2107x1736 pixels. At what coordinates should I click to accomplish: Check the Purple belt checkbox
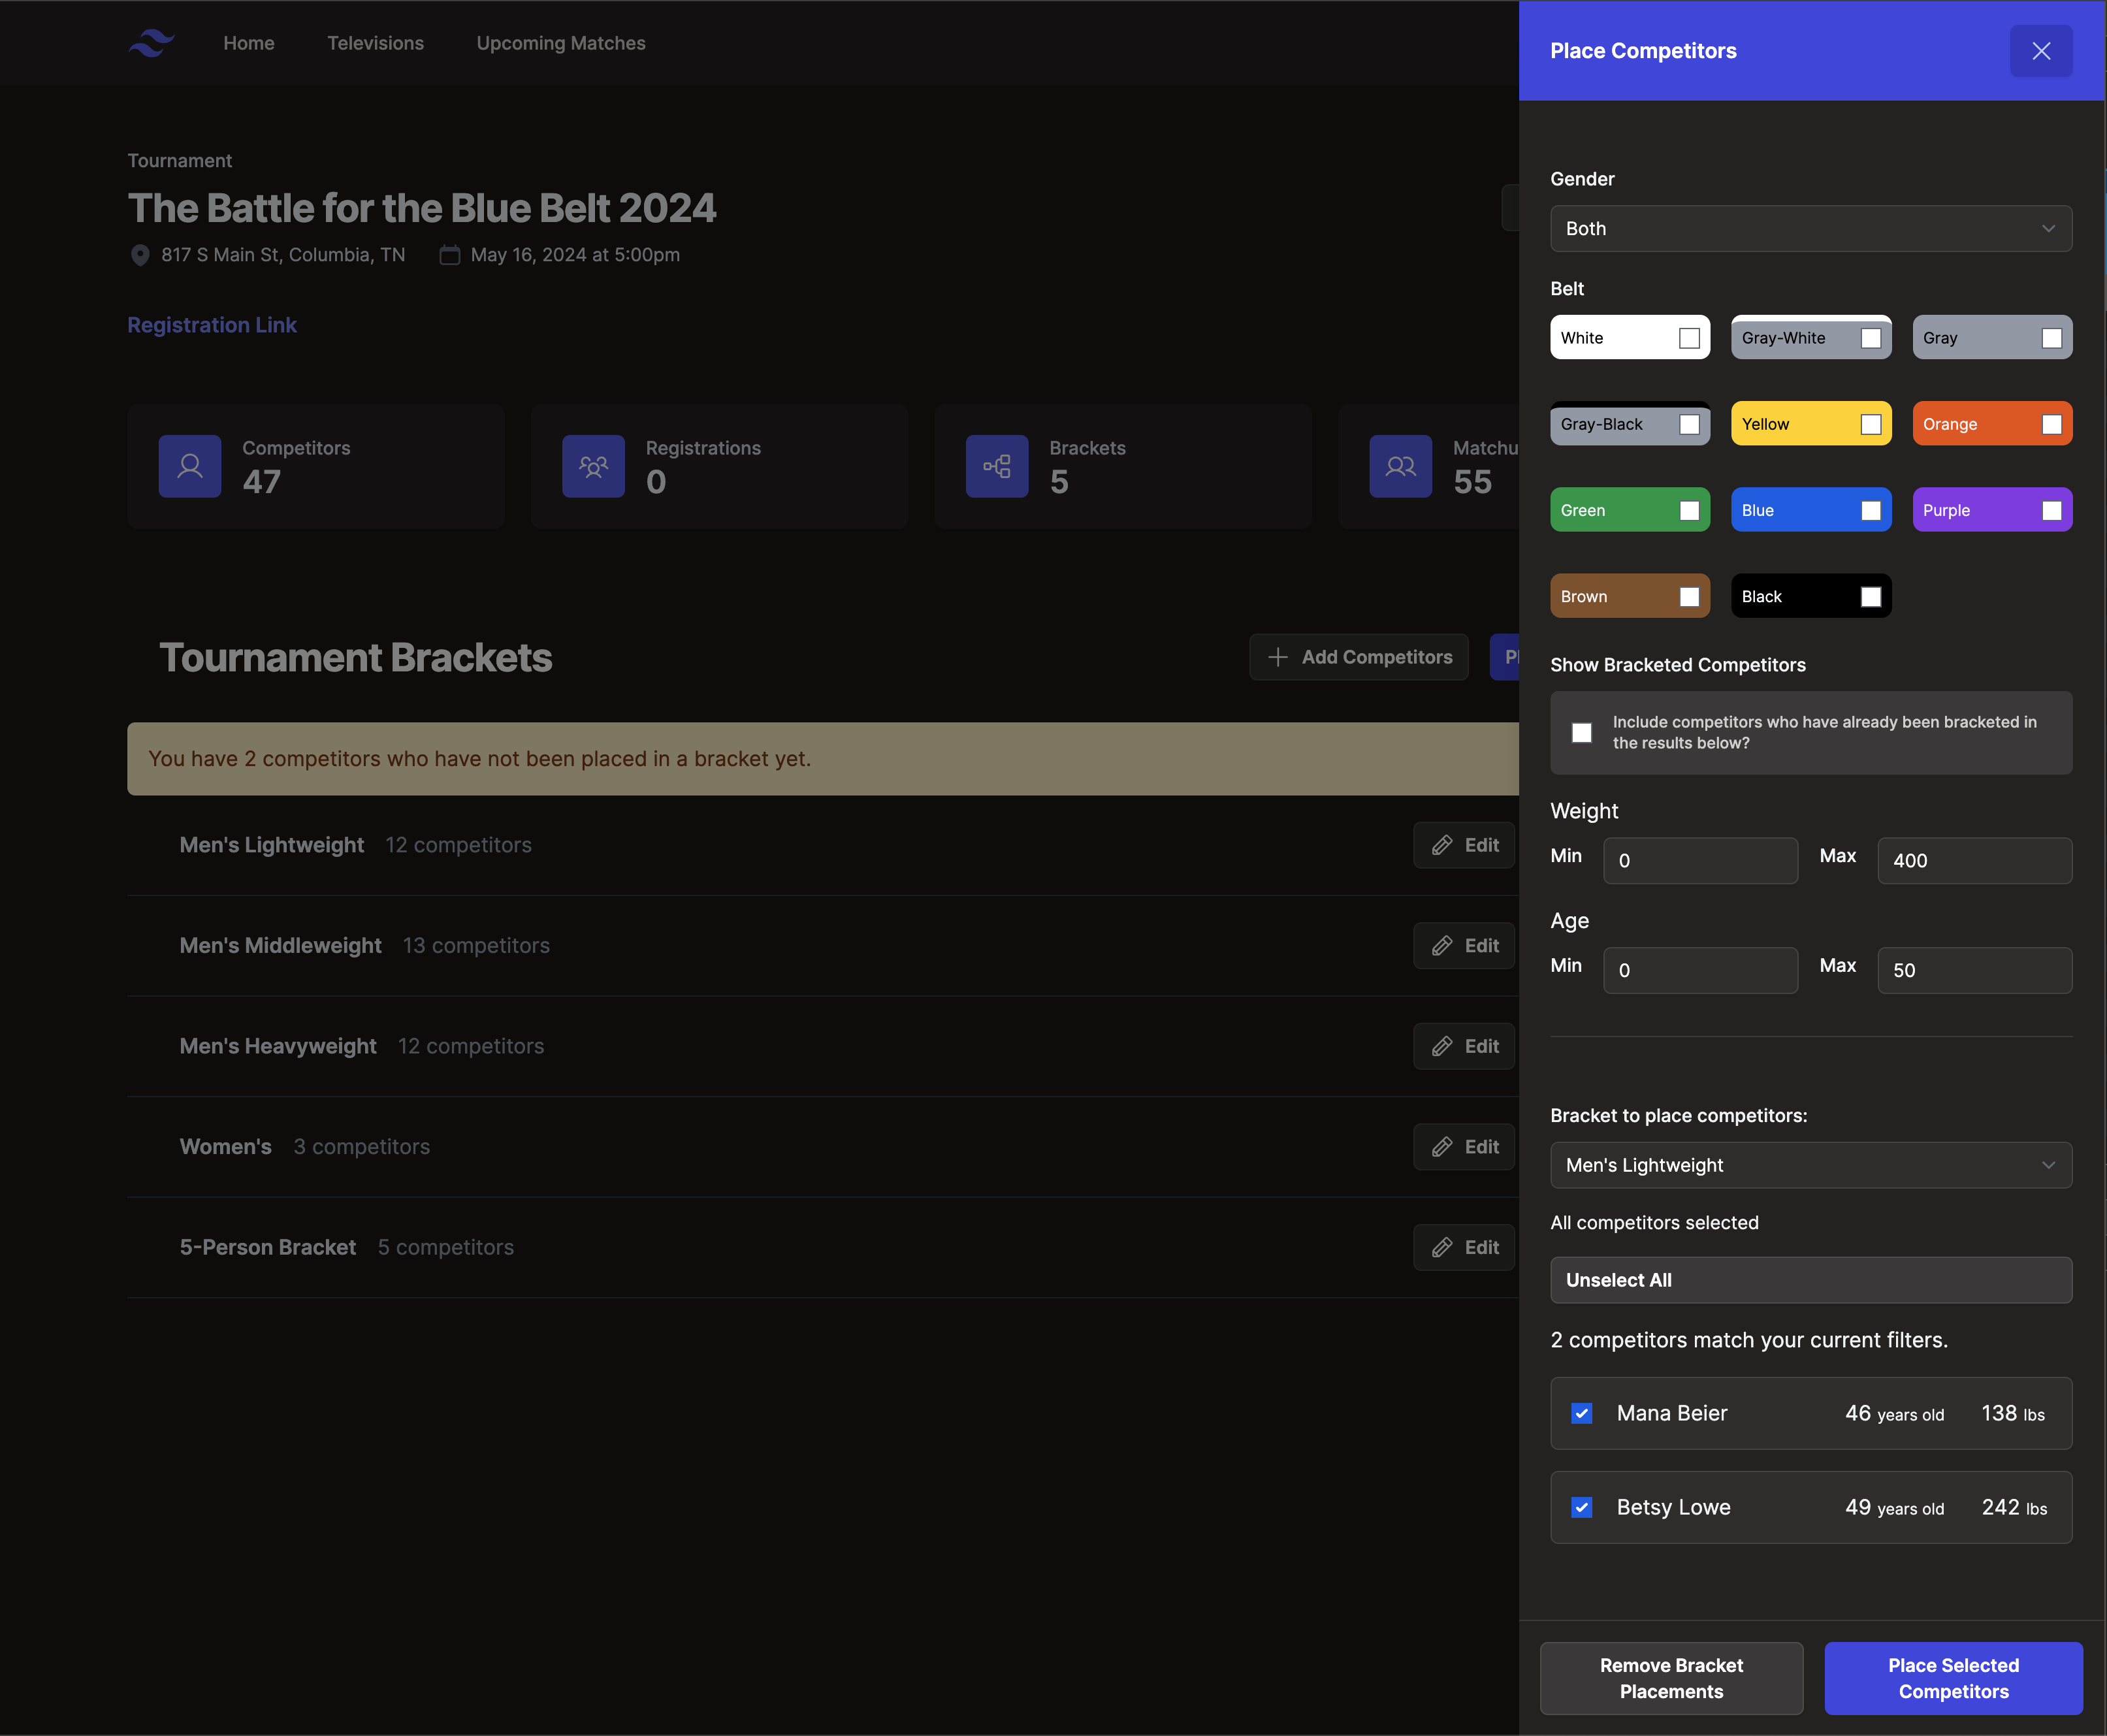click(2051, 511)
